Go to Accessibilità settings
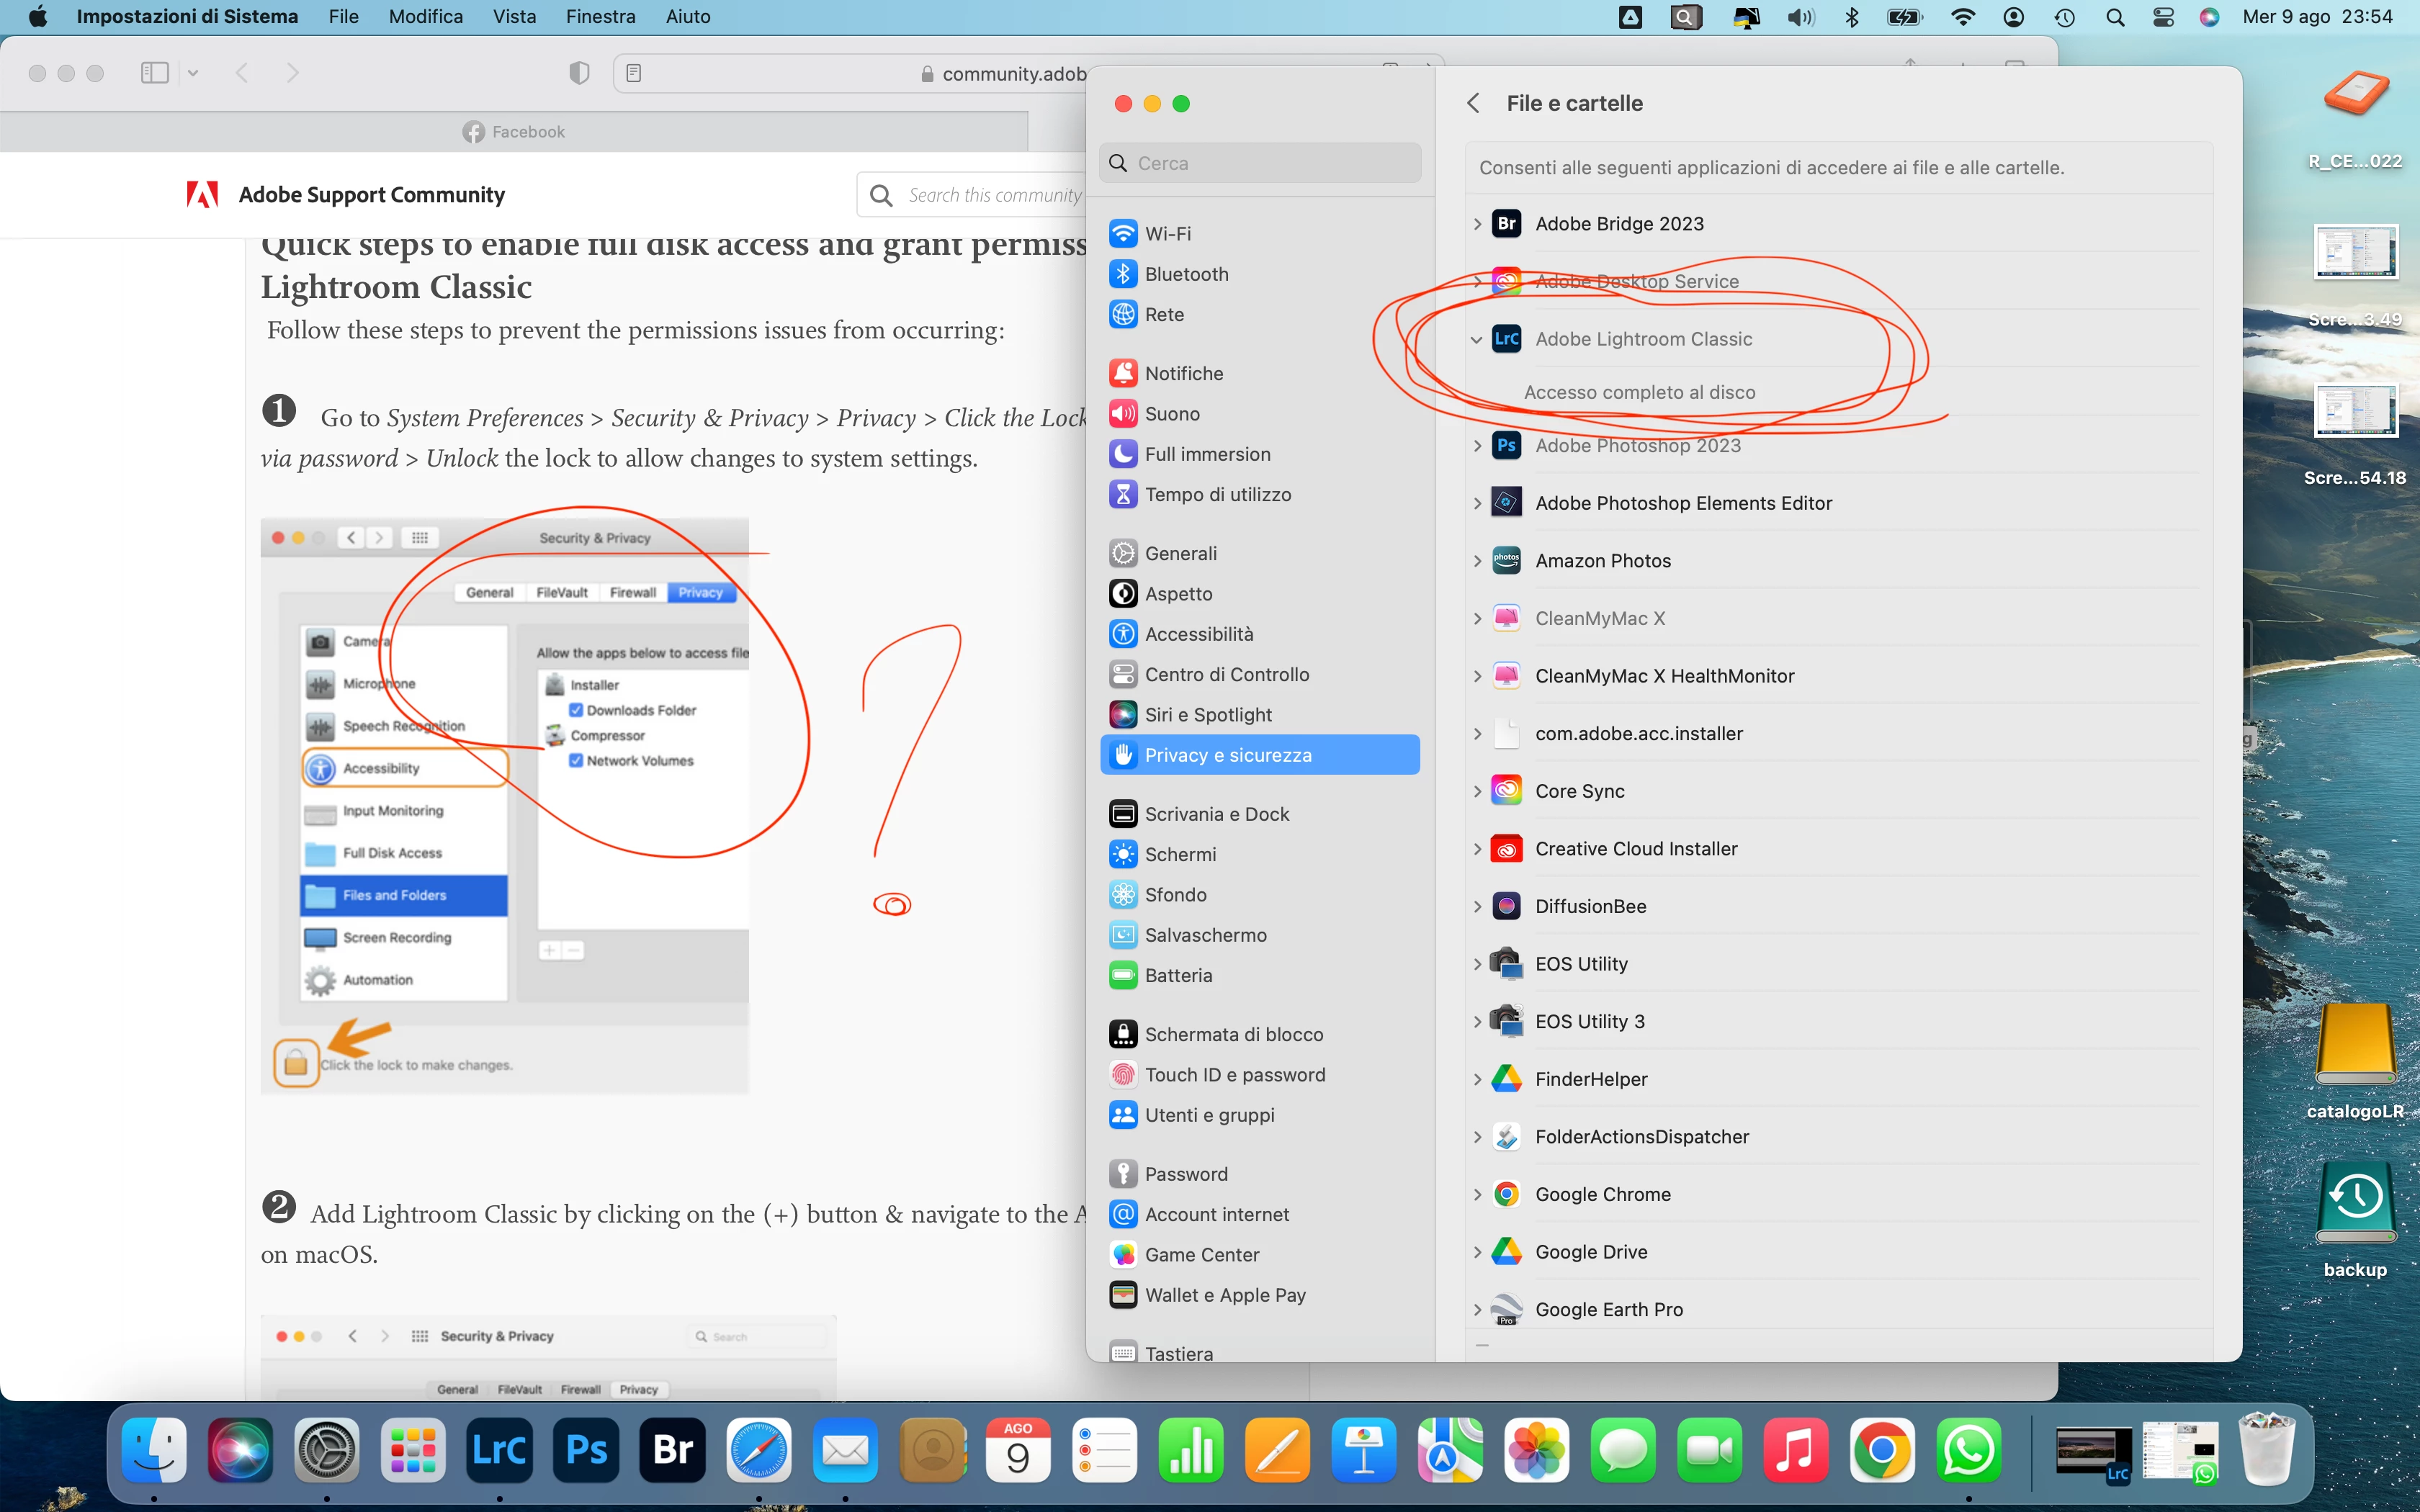Image resolution: width=2420 pixels, height=1512 pixels. pyautogui.click(x=1198, y=634)
